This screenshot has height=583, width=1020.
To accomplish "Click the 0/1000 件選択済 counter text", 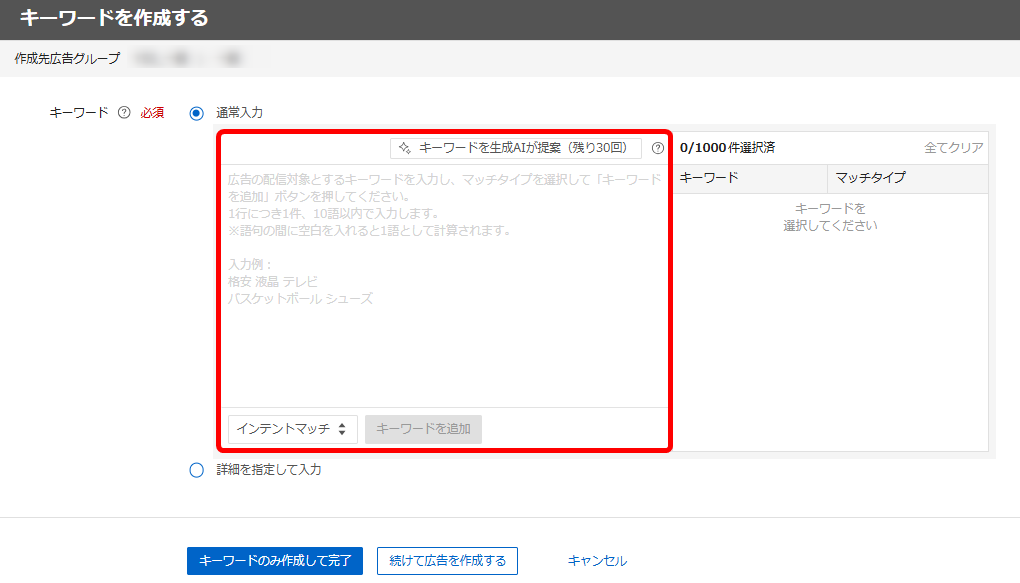I will point(727,148).
